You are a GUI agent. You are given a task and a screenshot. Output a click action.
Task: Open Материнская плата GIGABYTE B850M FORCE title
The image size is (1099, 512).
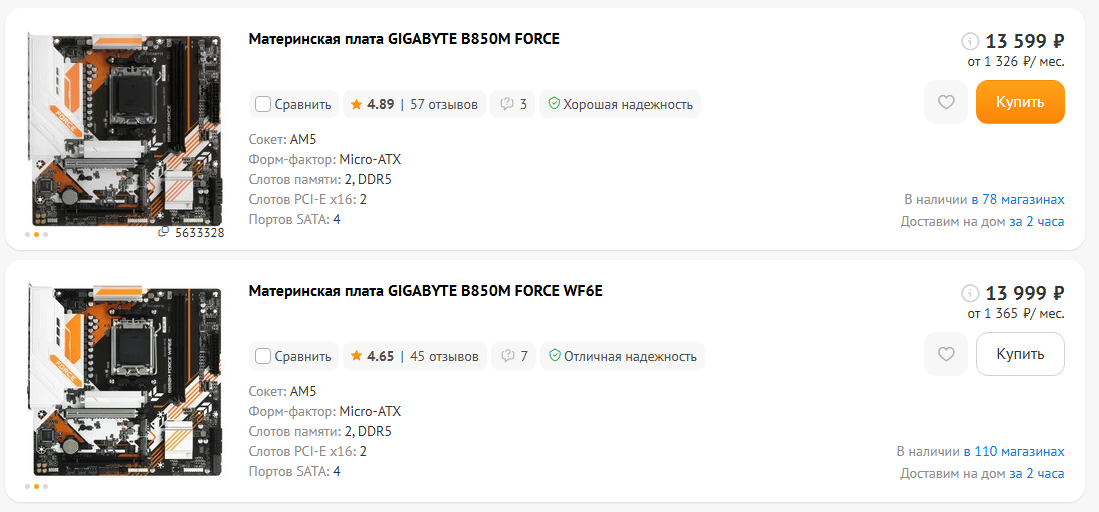point(404,39)
